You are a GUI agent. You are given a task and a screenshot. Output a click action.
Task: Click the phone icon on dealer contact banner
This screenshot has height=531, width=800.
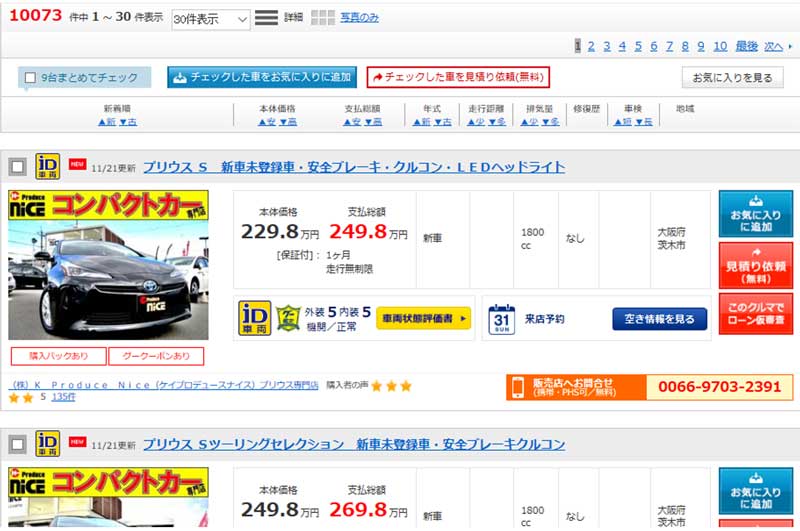click(x=518, y=387)
